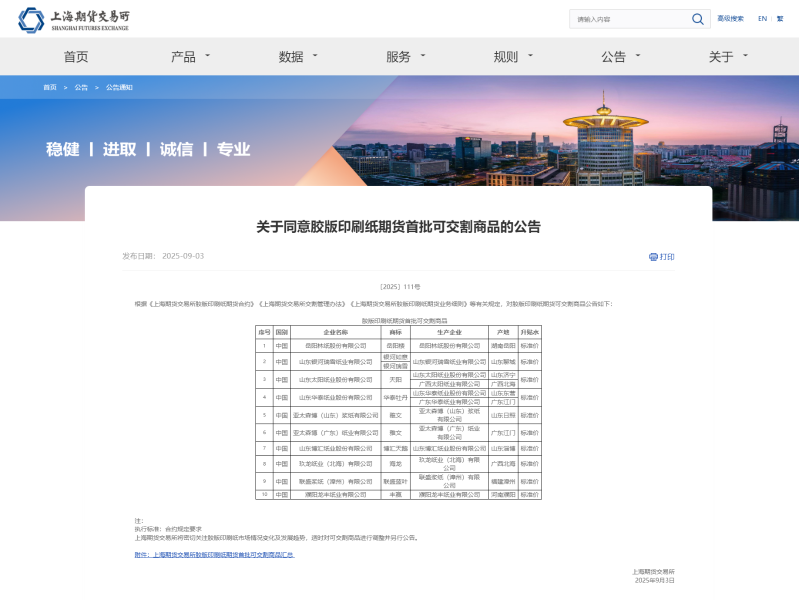The image size is (799, 600).
Task: Switch to traditional Chinese via 繁
Action: (780, 19)
